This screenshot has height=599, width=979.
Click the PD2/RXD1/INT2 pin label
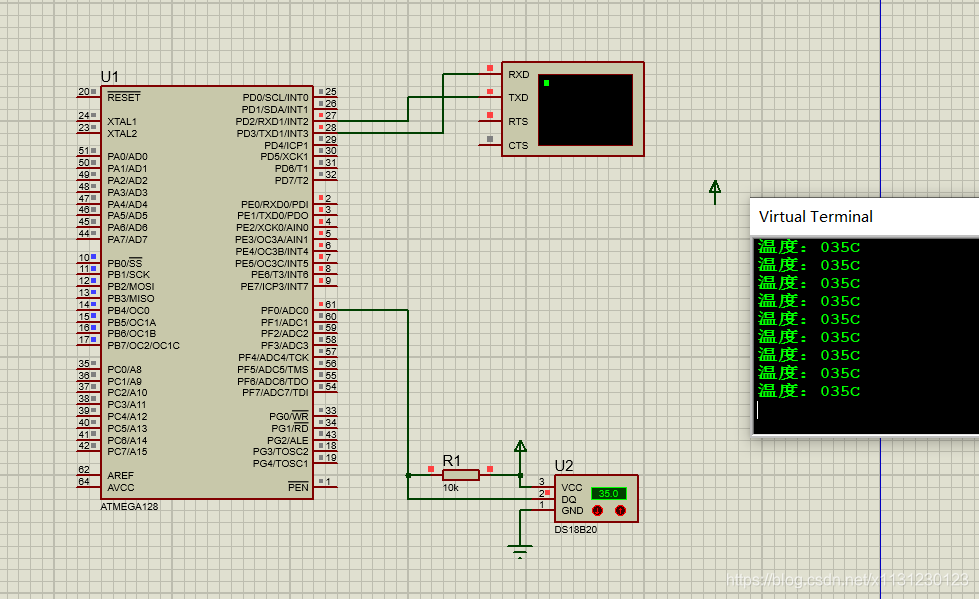272,121
